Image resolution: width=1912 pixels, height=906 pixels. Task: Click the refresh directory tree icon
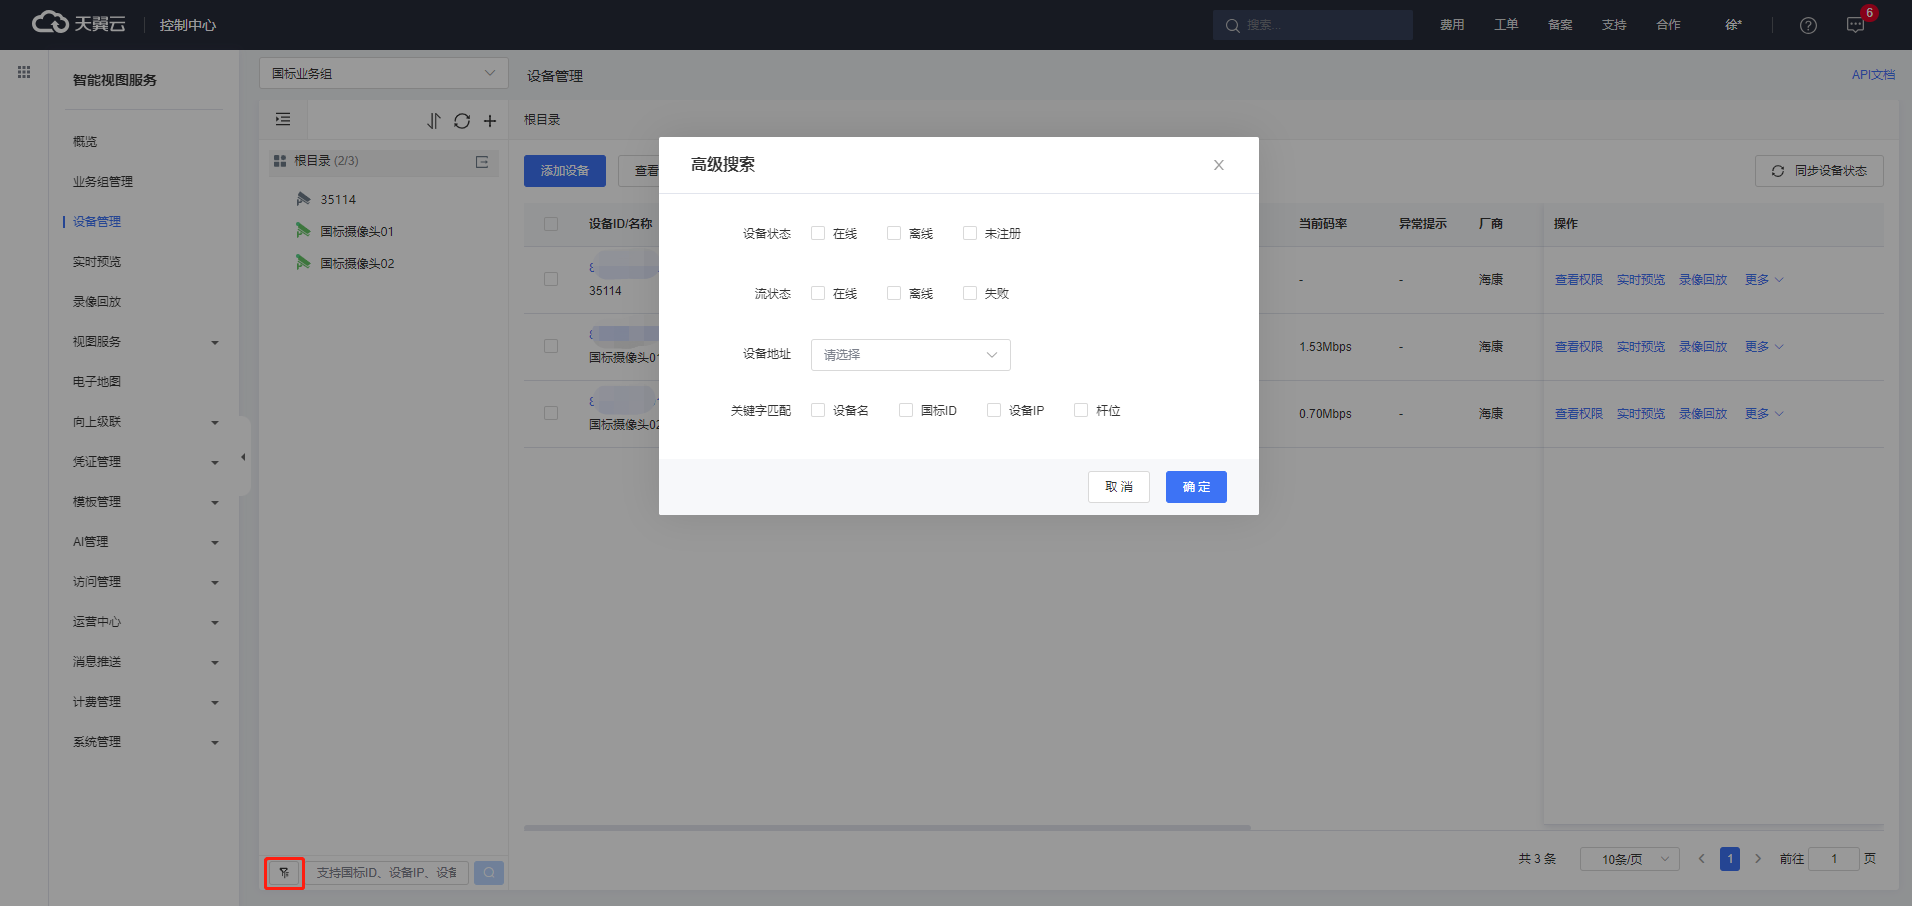461,121
